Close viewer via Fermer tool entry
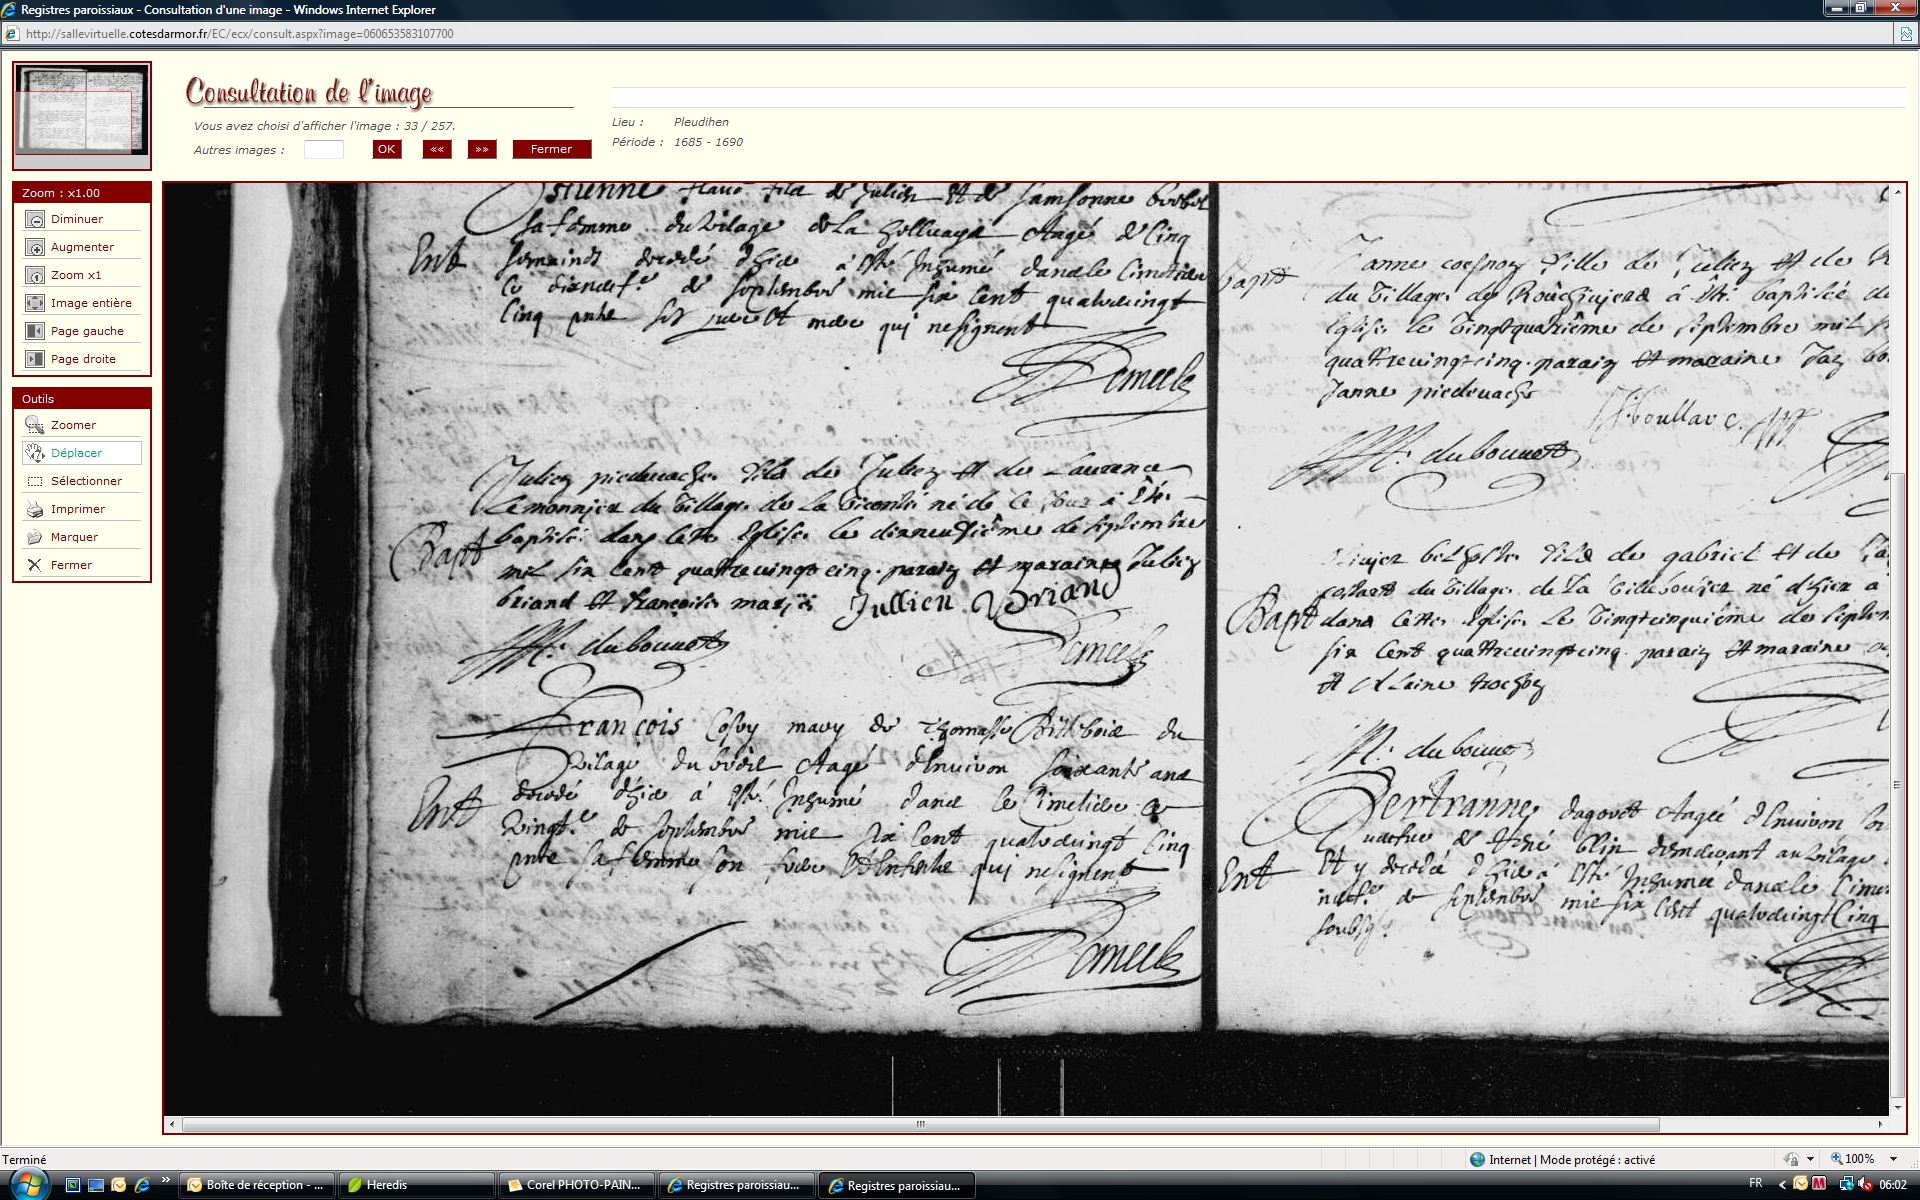The height and width of the screenshot is (1200, 1920). [35, 566]
